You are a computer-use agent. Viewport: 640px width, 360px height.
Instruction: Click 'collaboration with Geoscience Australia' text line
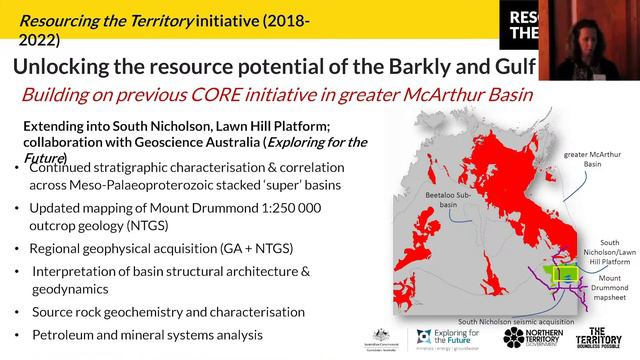195,142
